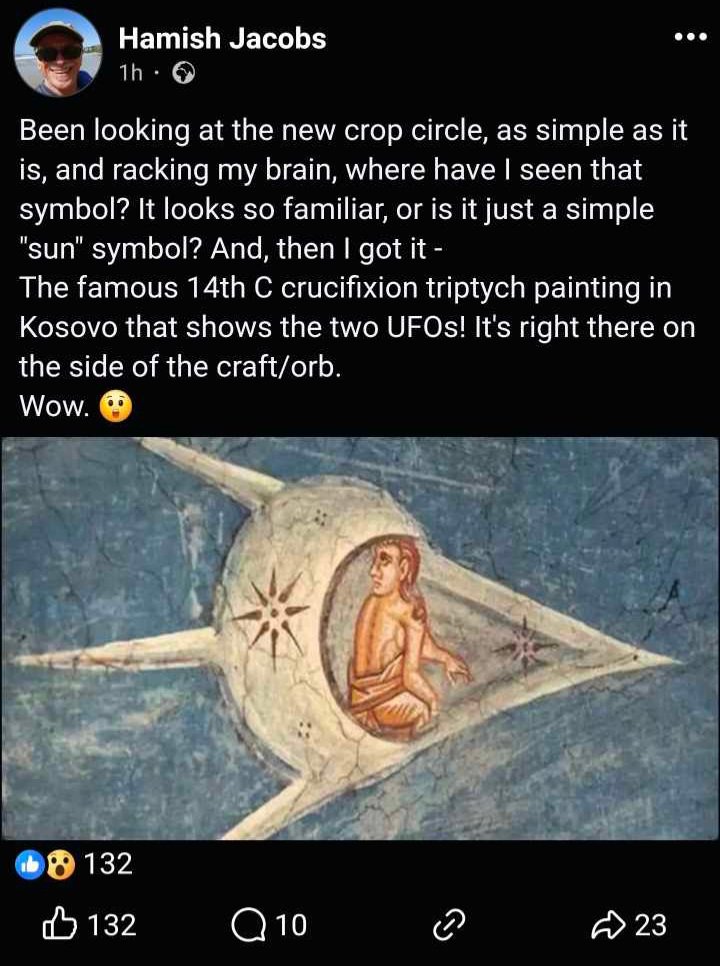
Task: View the wow reaction emoji icon
Action: [60, 864]
